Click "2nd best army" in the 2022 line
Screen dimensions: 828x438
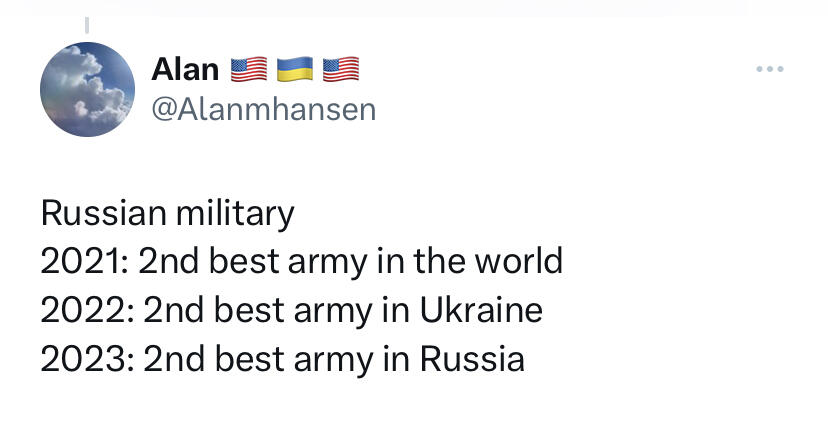pos(255,309)
